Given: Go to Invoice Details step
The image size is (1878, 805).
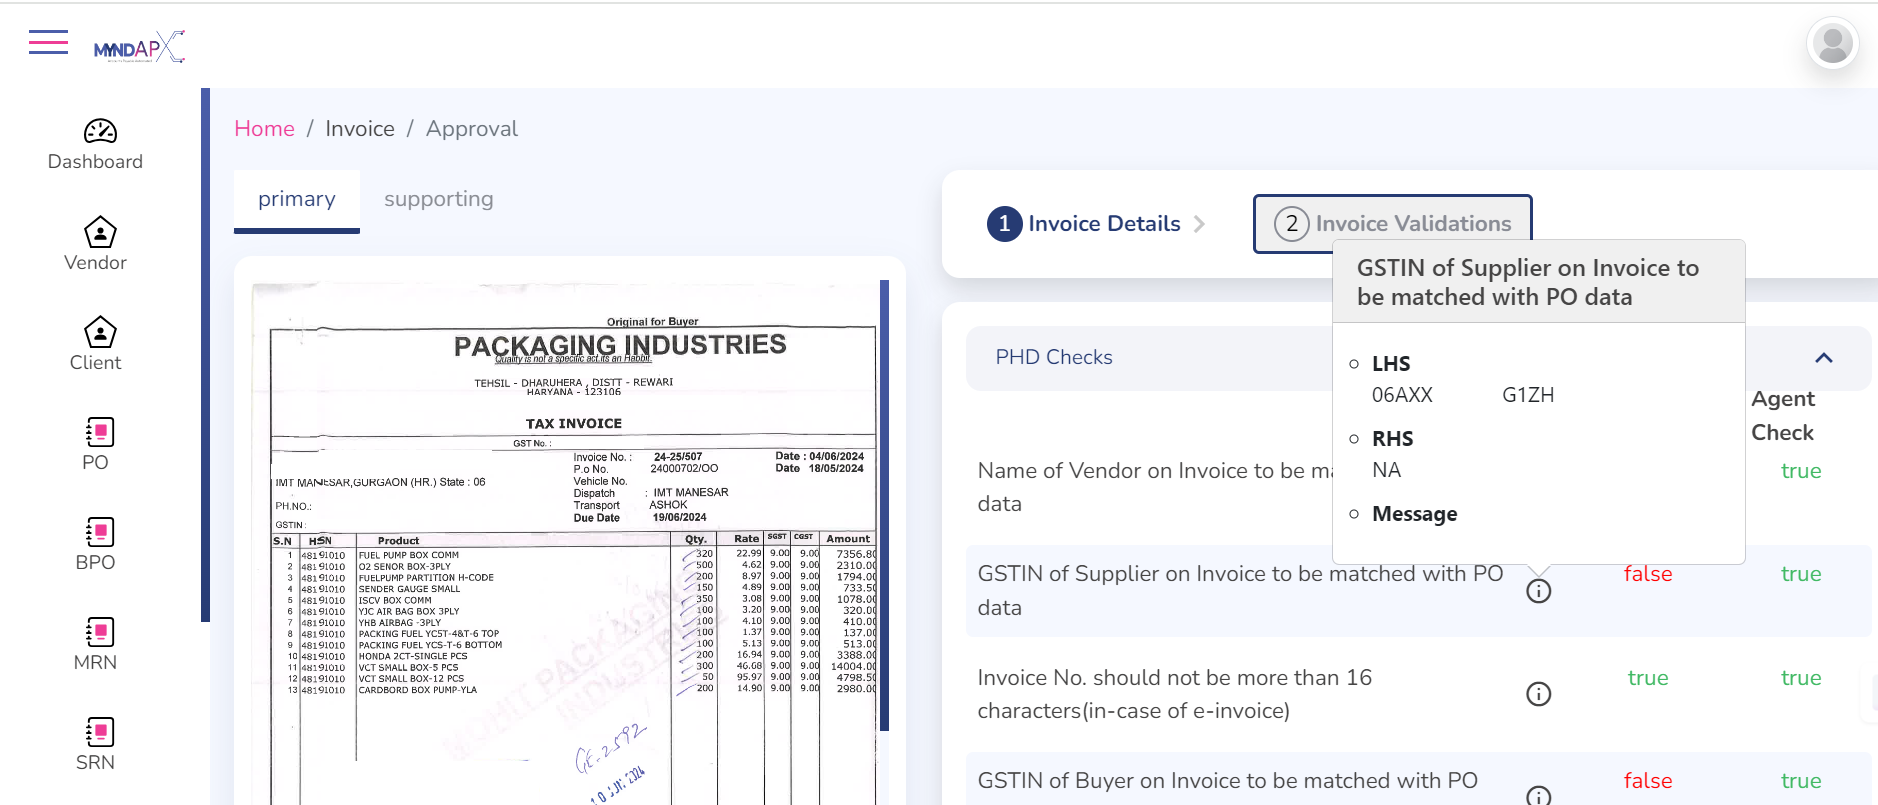Looking at the screenshot, I should (x=1084, y=224).
